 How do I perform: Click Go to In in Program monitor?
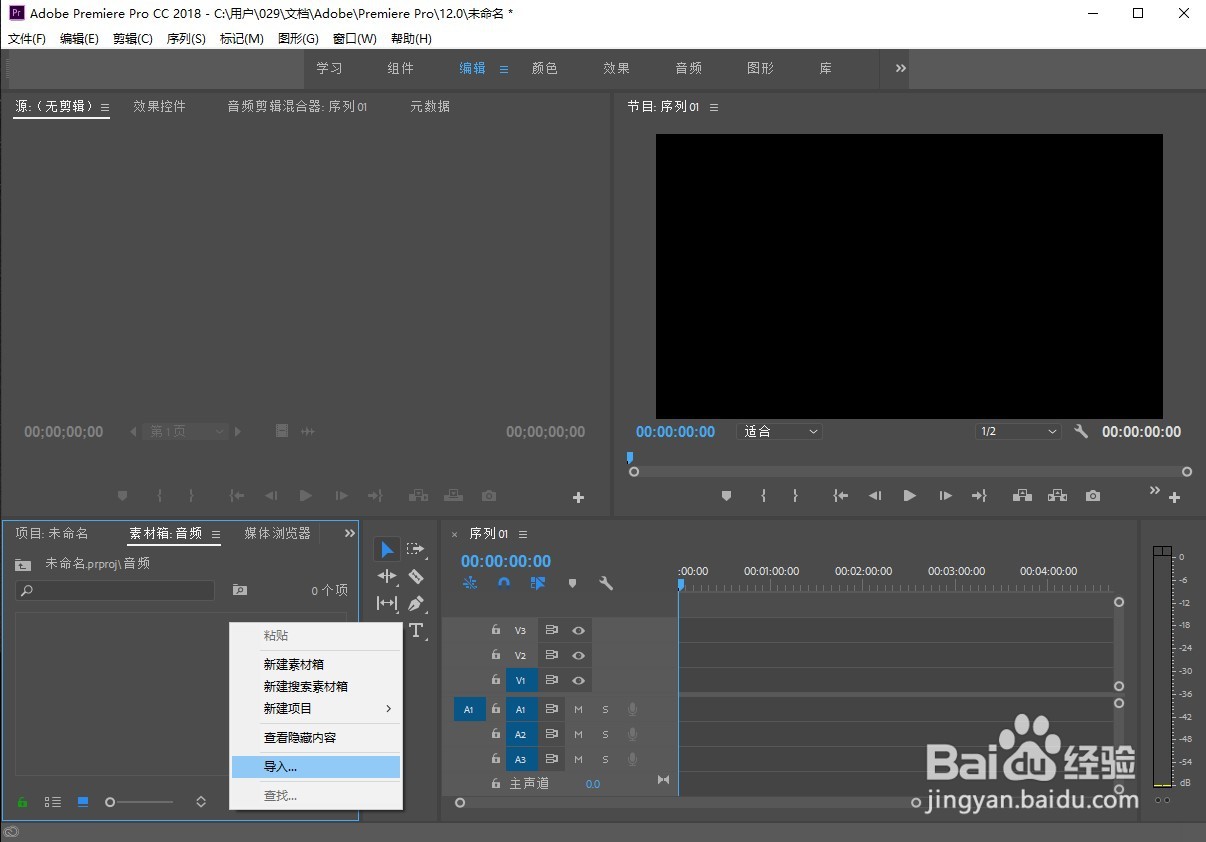841,495
